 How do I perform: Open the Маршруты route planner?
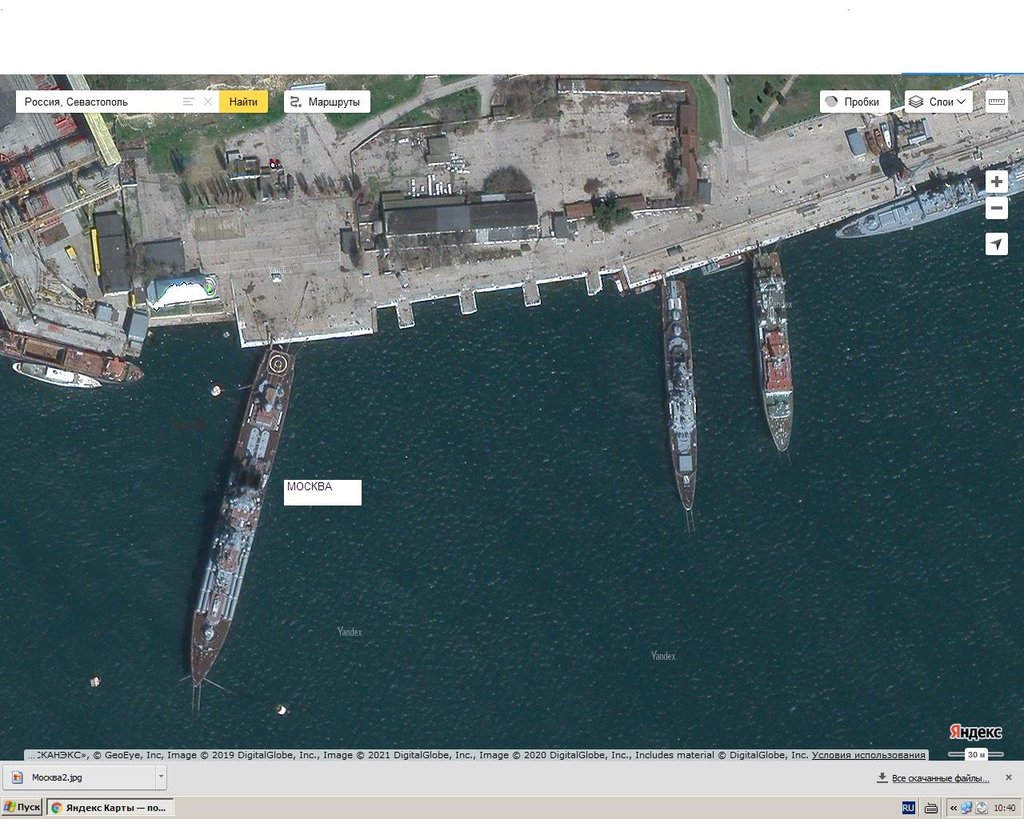point(327,102)
